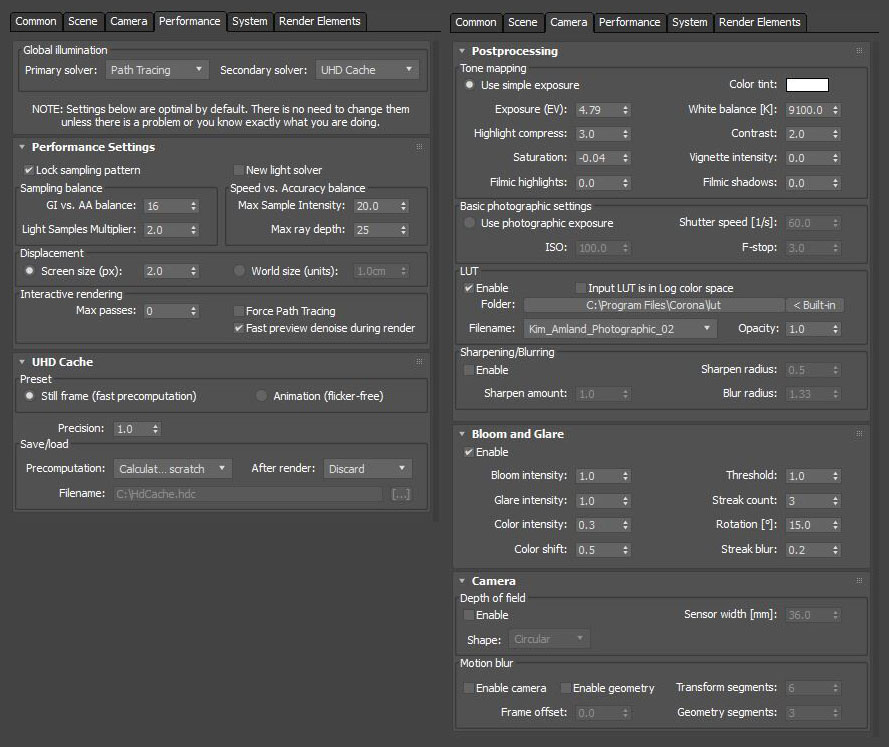
Task: Select the Use photographic exposure radio button
Action: point(469,223)
